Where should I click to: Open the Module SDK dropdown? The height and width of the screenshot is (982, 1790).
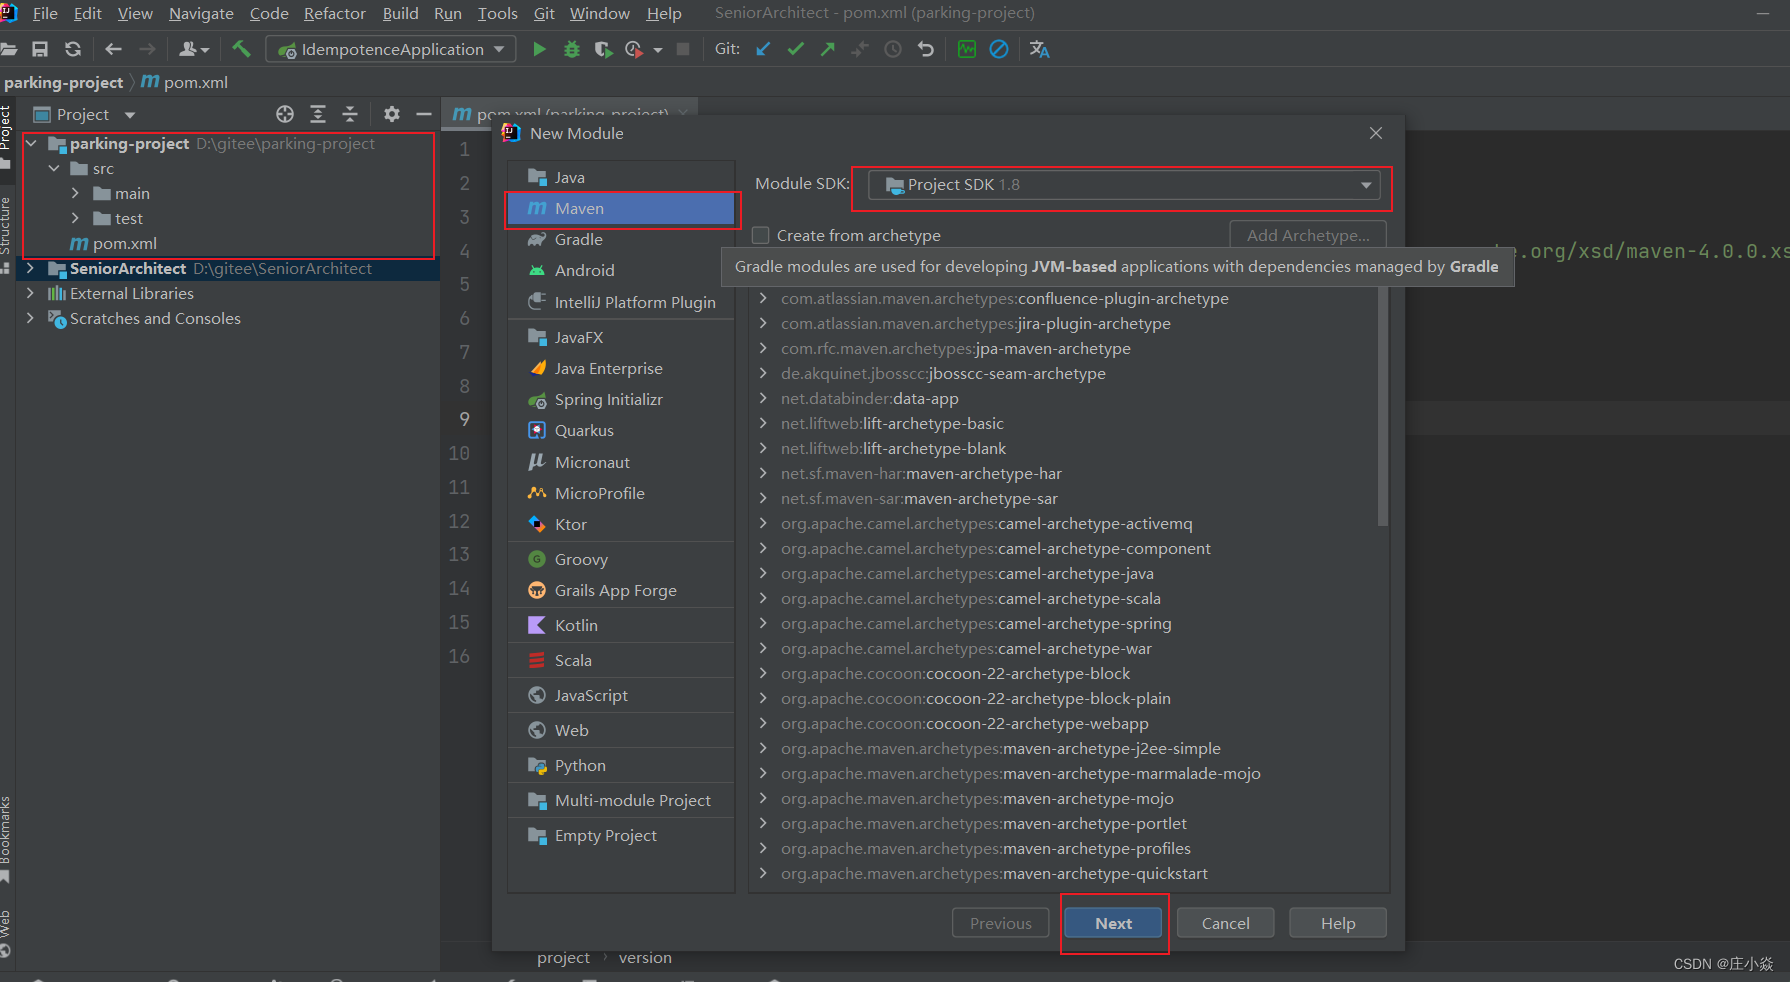(1124, 185)
